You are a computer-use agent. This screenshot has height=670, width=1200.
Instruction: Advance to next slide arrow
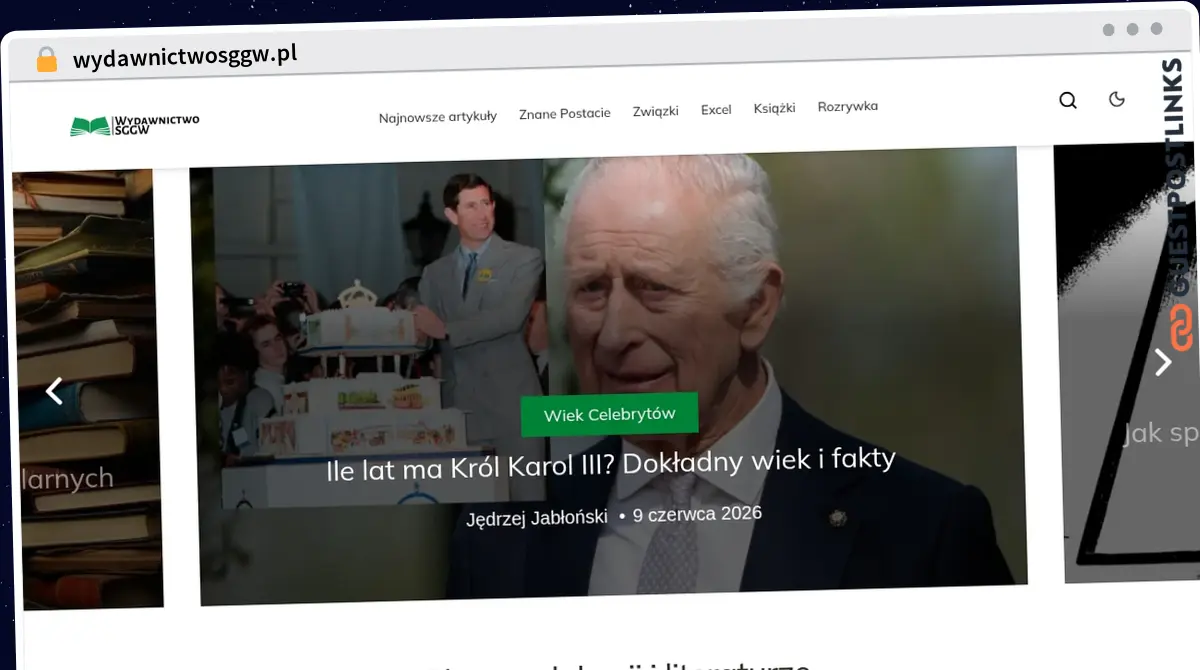point(1163,361)
